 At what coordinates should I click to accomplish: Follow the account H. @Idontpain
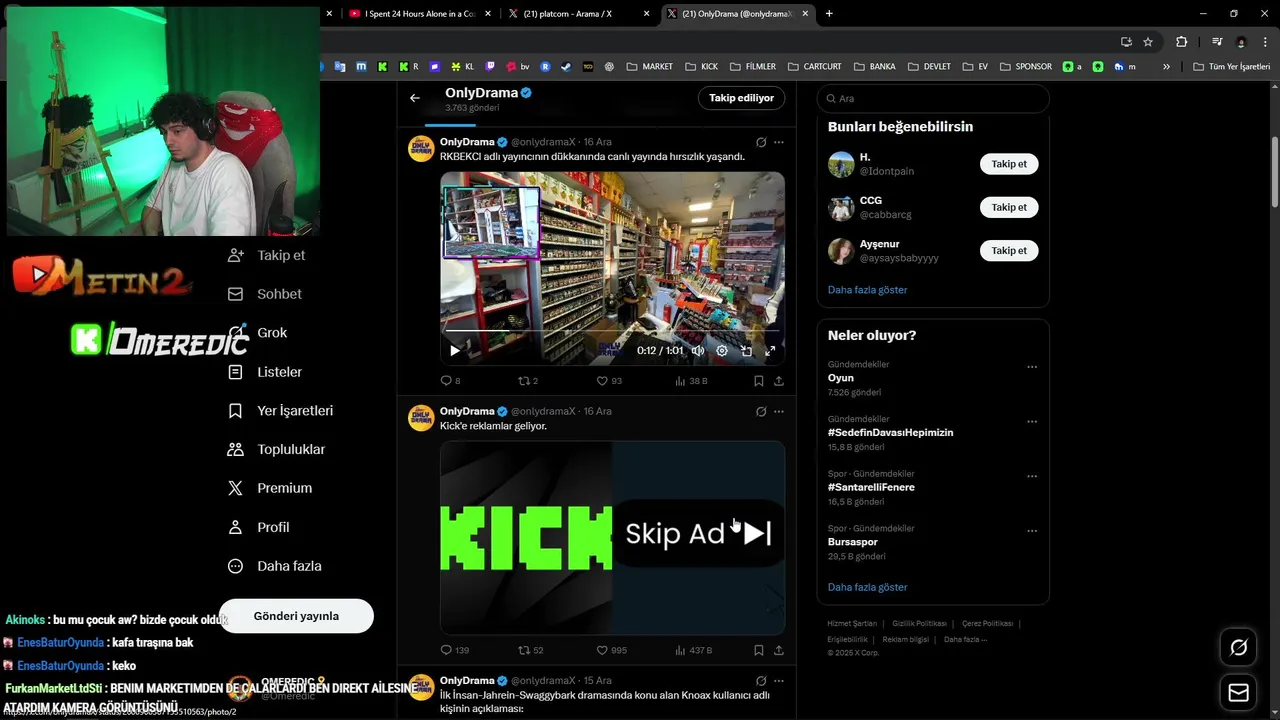[x=1009, y=164]
